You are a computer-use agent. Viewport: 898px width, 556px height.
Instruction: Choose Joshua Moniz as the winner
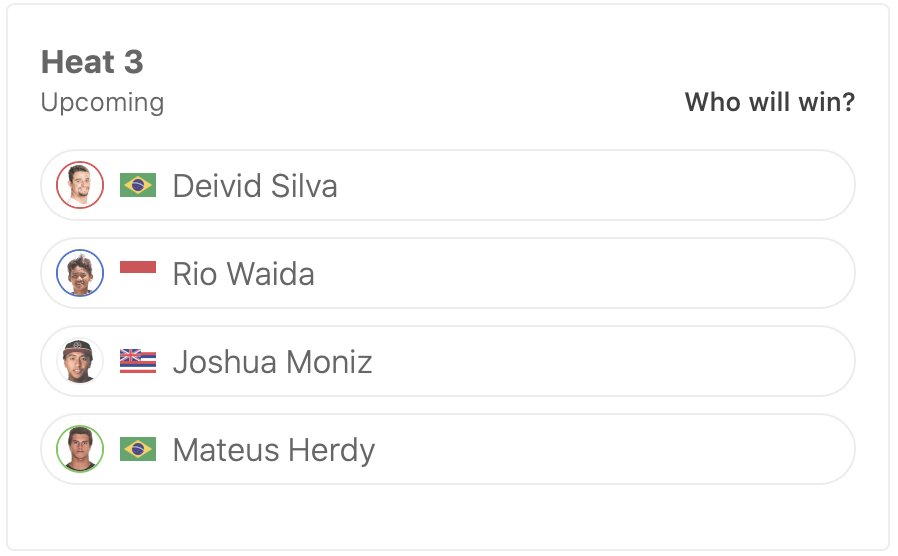tap(600, 361)
